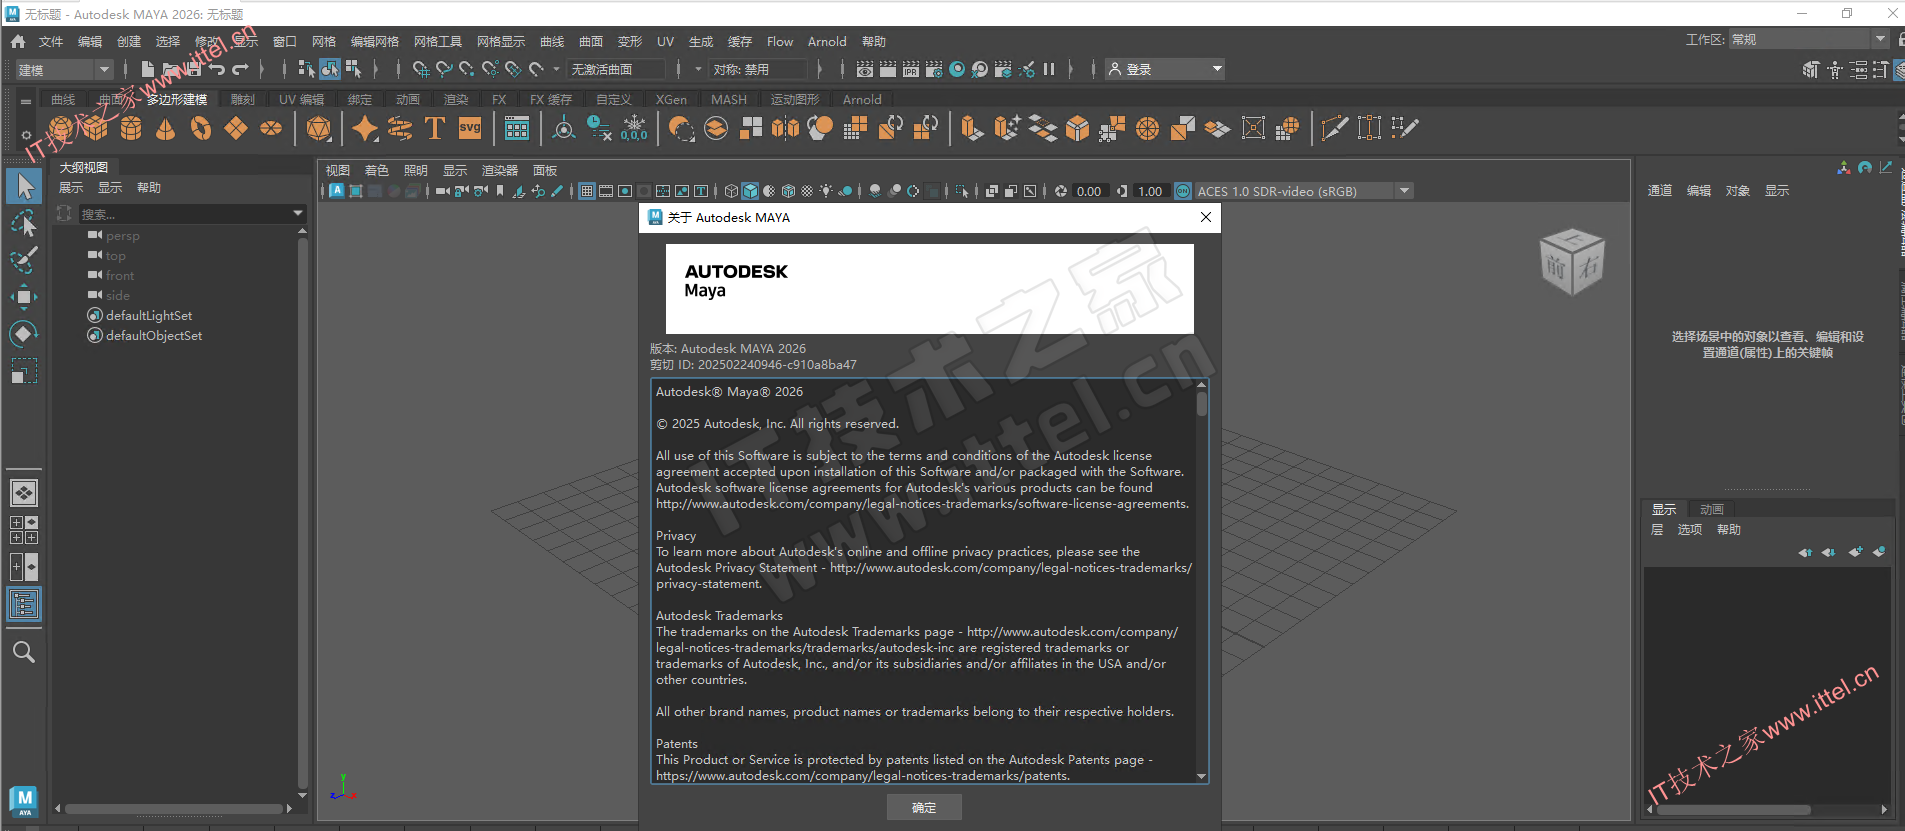The image size is (1905, 831).
Task: Activate the Paint Selection tool in toolbox
Action: [24, 260]
